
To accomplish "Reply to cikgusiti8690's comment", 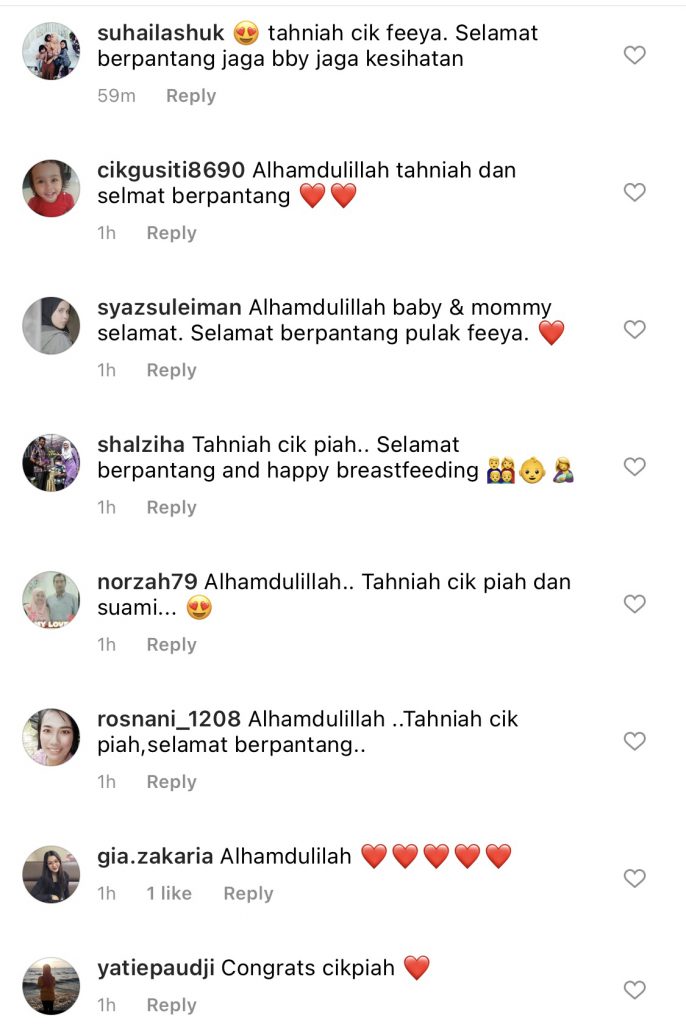I will click(x=171, y=233).
